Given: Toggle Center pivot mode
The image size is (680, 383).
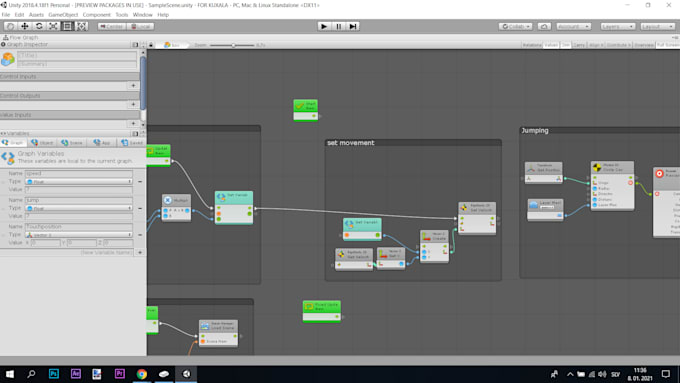Looking at the screenshot, I should [112, 26].
